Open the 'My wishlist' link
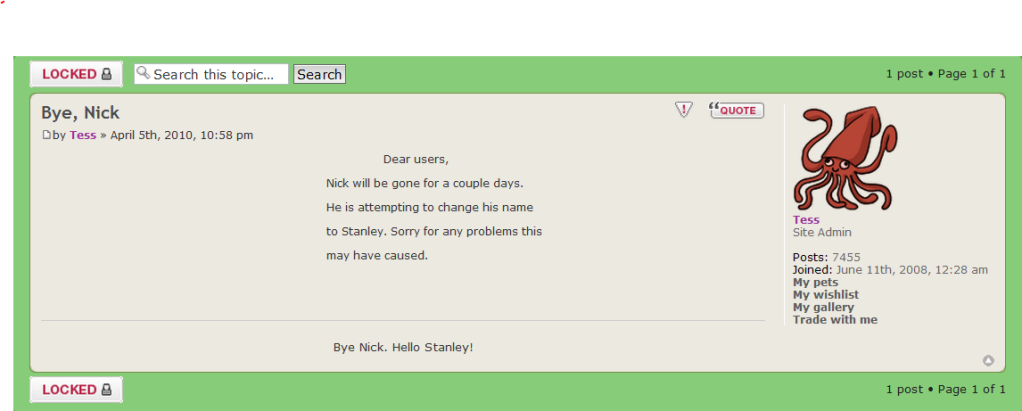1022x411 pixels. 825,295
